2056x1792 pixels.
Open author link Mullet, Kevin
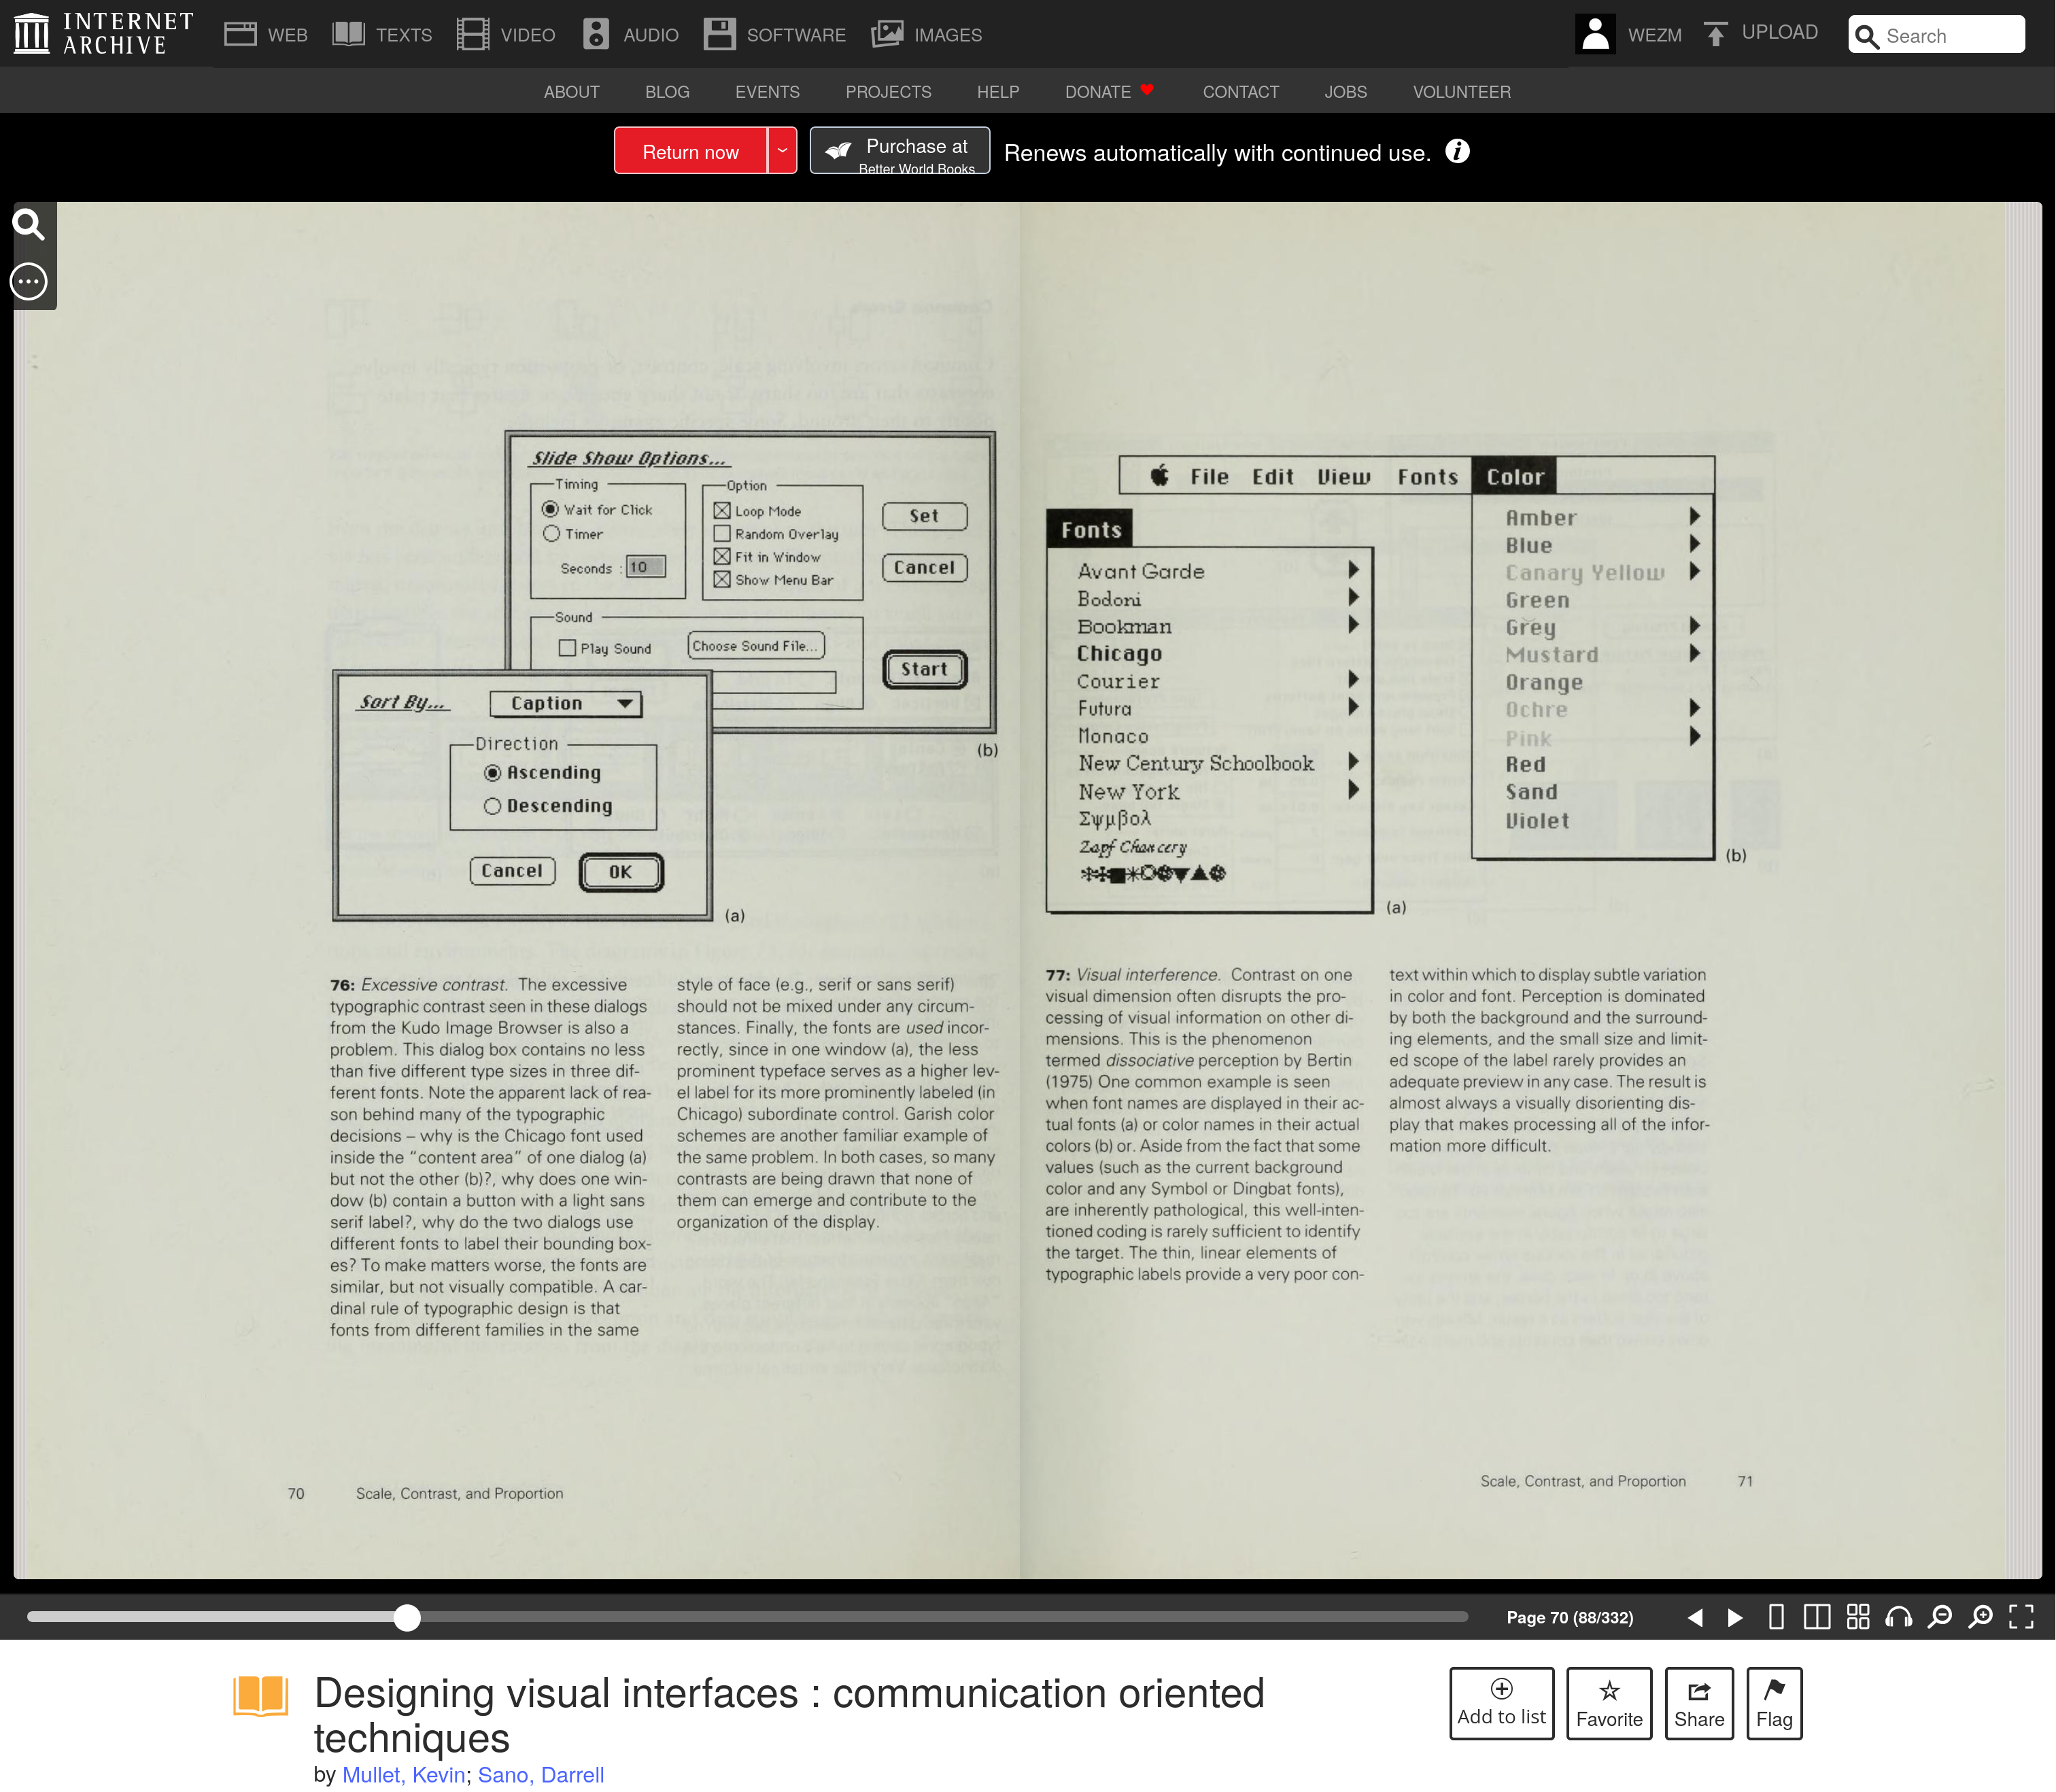pyautogui.click(x=403, y=1774)
